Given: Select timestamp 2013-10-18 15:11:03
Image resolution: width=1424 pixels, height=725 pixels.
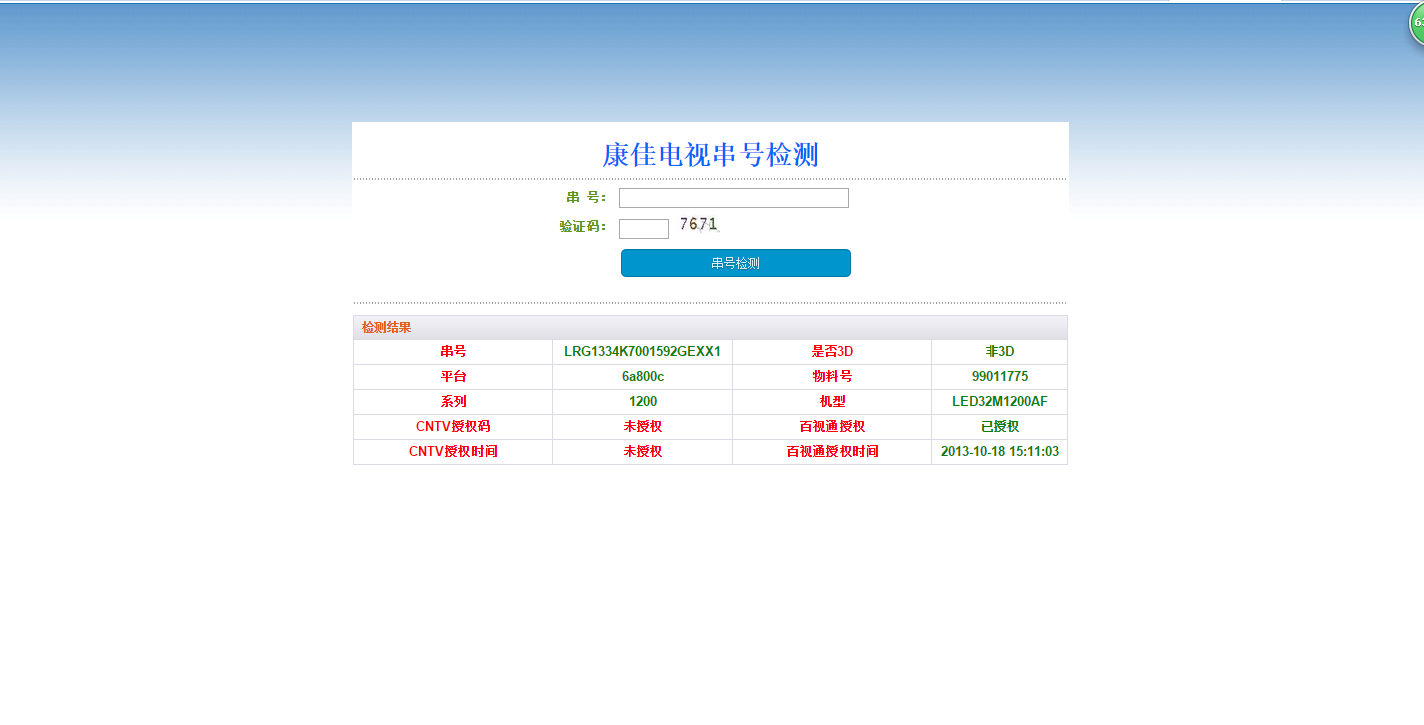Looking at the screenshot, I should [1000, 452].
